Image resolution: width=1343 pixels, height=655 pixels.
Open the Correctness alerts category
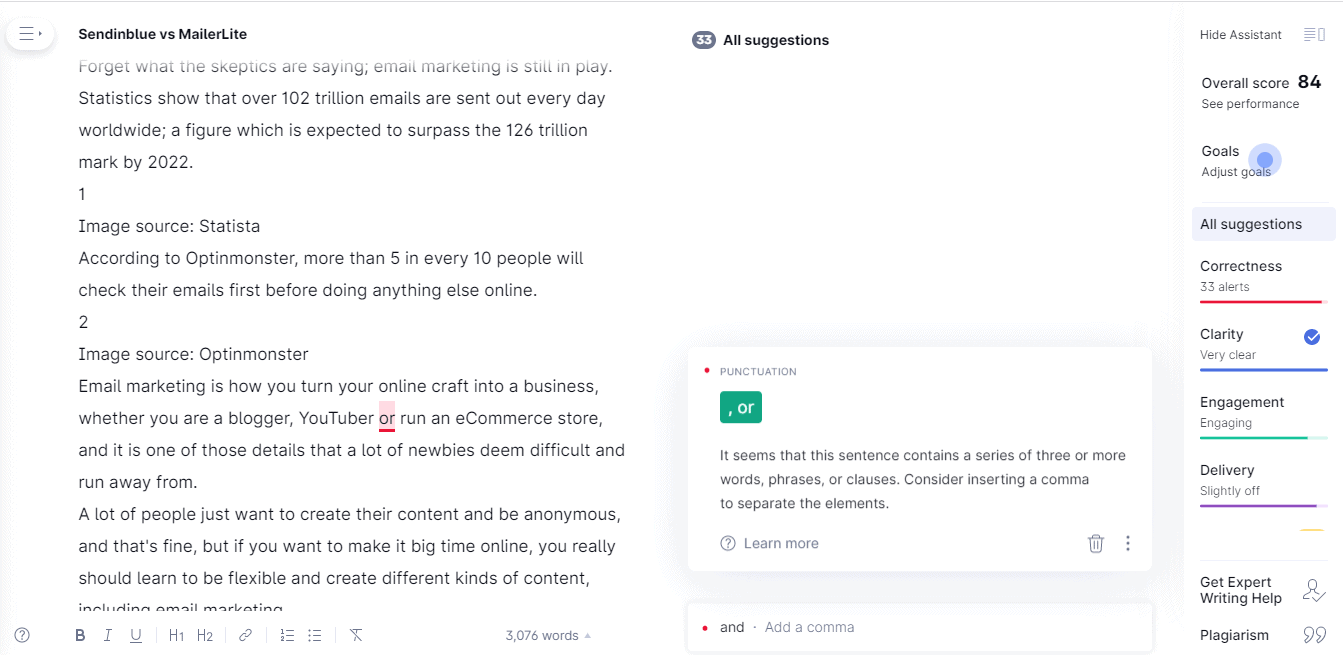pyautogui.click(x=1263, y=277)
